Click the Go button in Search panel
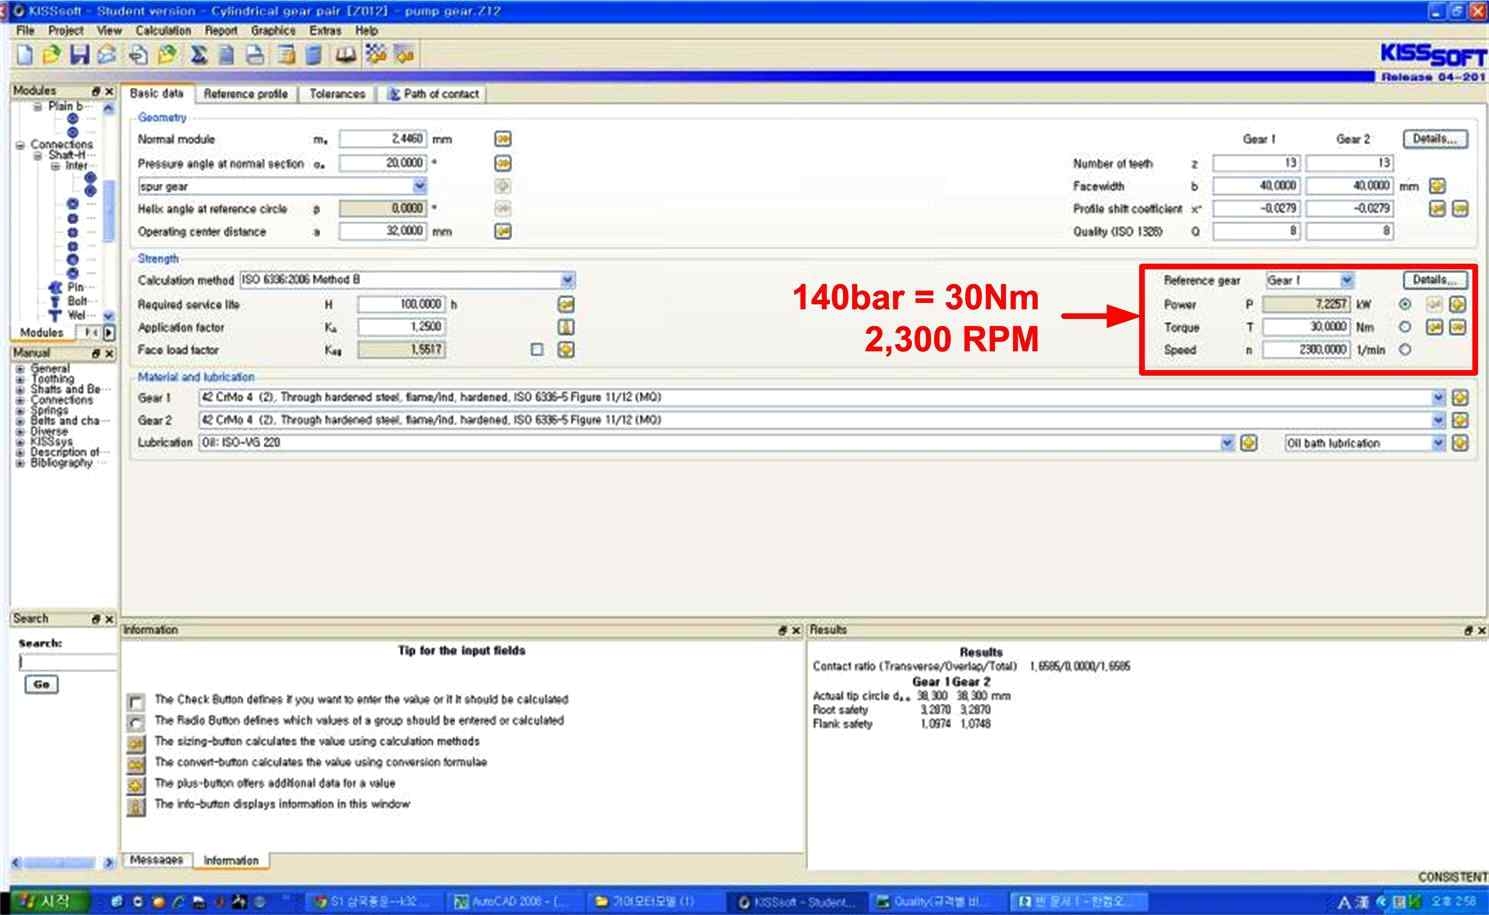Viewport: 1489px width, 915px height. coord(41,685)
